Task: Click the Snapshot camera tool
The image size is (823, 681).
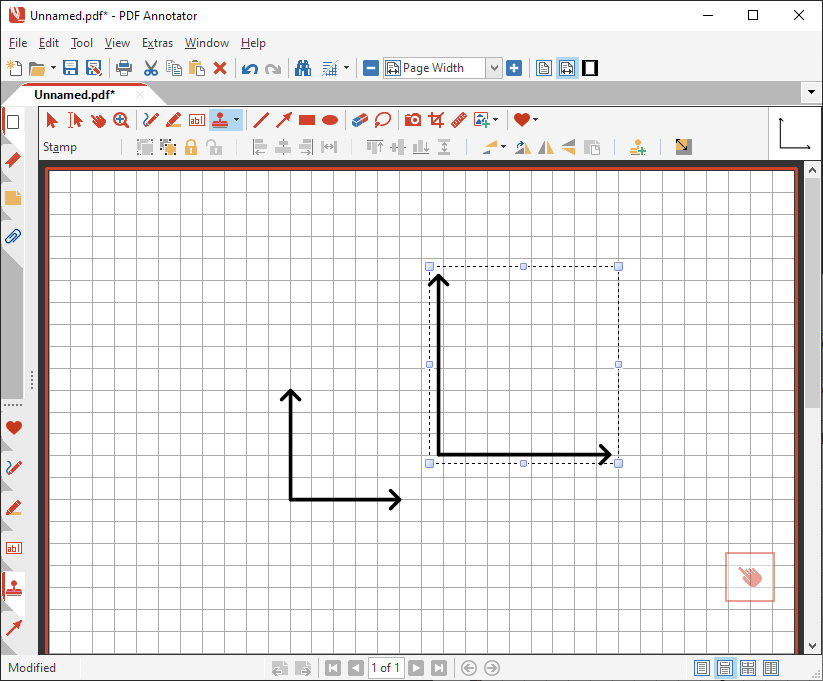Action: [413, 120]
